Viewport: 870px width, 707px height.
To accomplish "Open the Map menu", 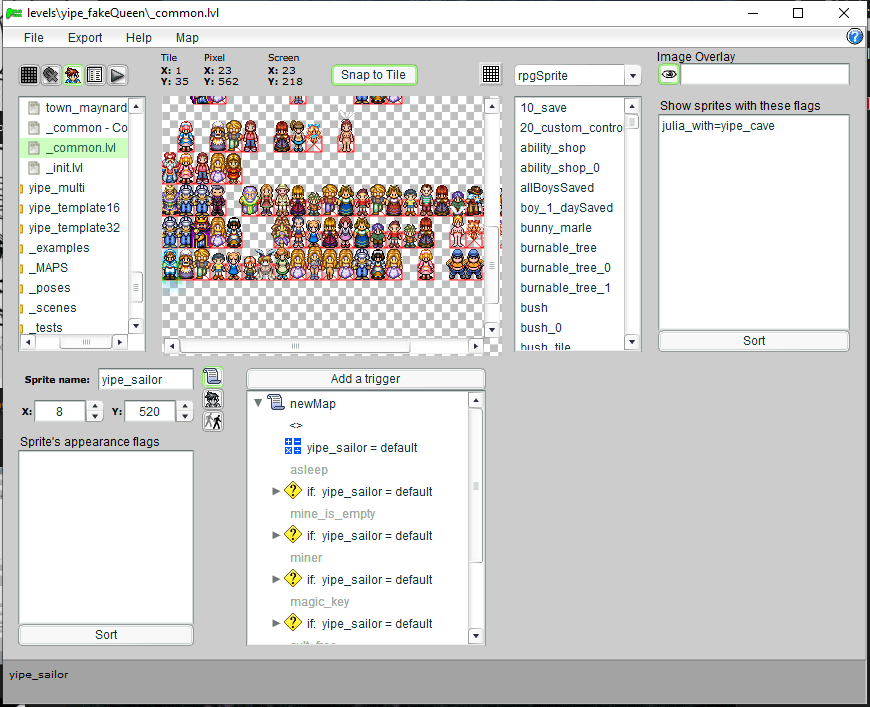I will coord(187,38).
